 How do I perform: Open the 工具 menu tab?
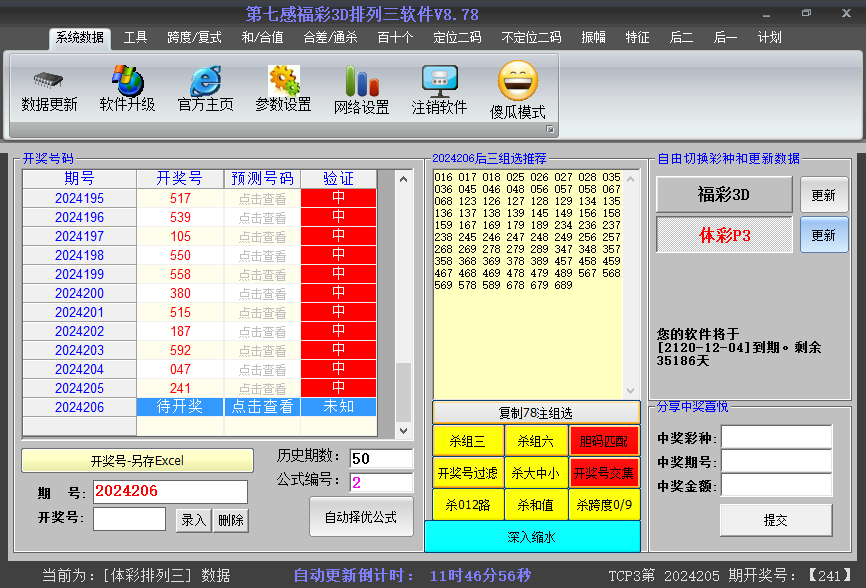[135, 38]
